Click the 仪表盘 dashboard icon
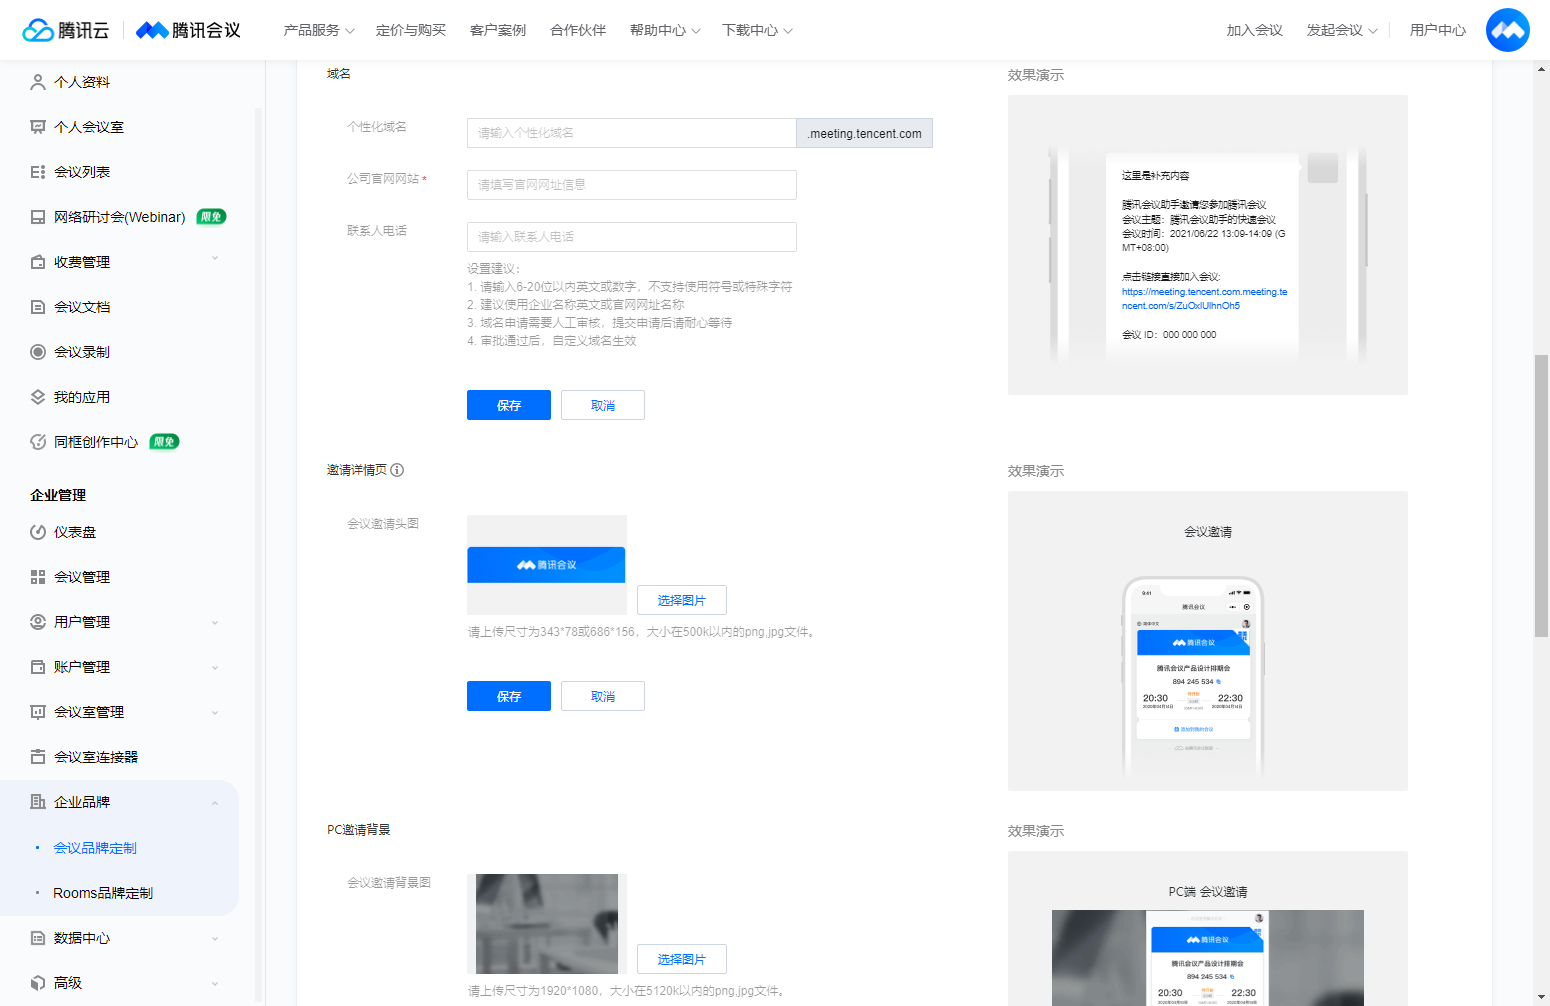The width and height of the screenshot is (1550, 1006). (x=38, y=532)
